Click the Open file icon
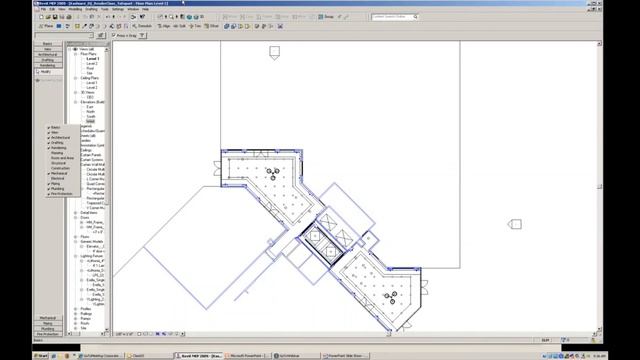 (x=48, y=17)
